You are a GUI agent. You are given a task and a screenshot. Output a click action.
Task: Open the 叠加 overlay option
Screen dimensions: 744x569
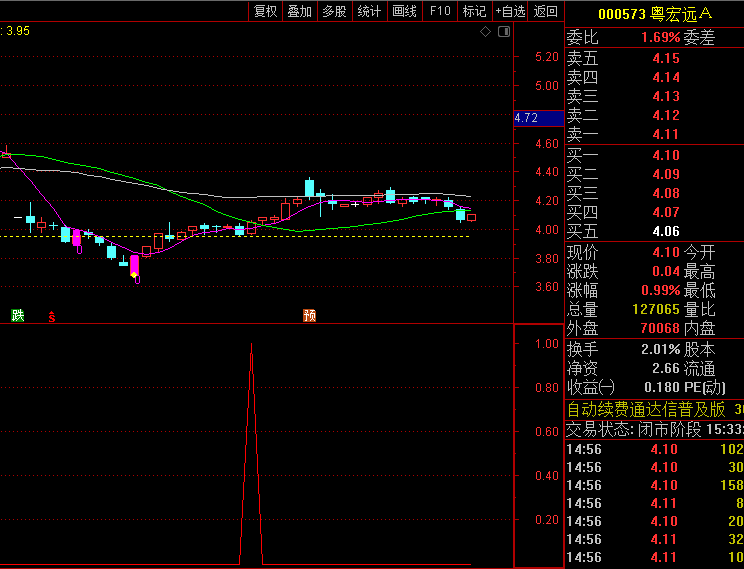click(x=299, y=11)
